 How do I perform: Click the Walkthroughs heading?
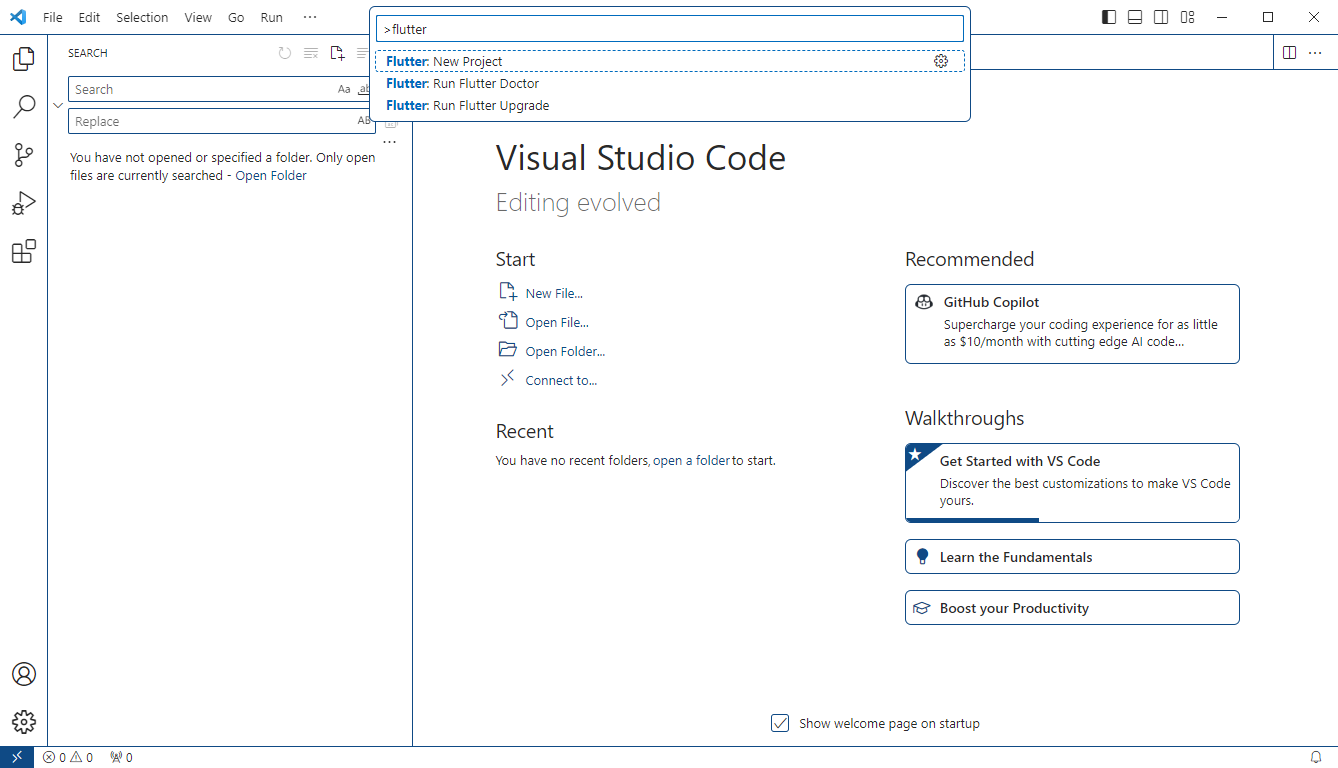(965, 418)
